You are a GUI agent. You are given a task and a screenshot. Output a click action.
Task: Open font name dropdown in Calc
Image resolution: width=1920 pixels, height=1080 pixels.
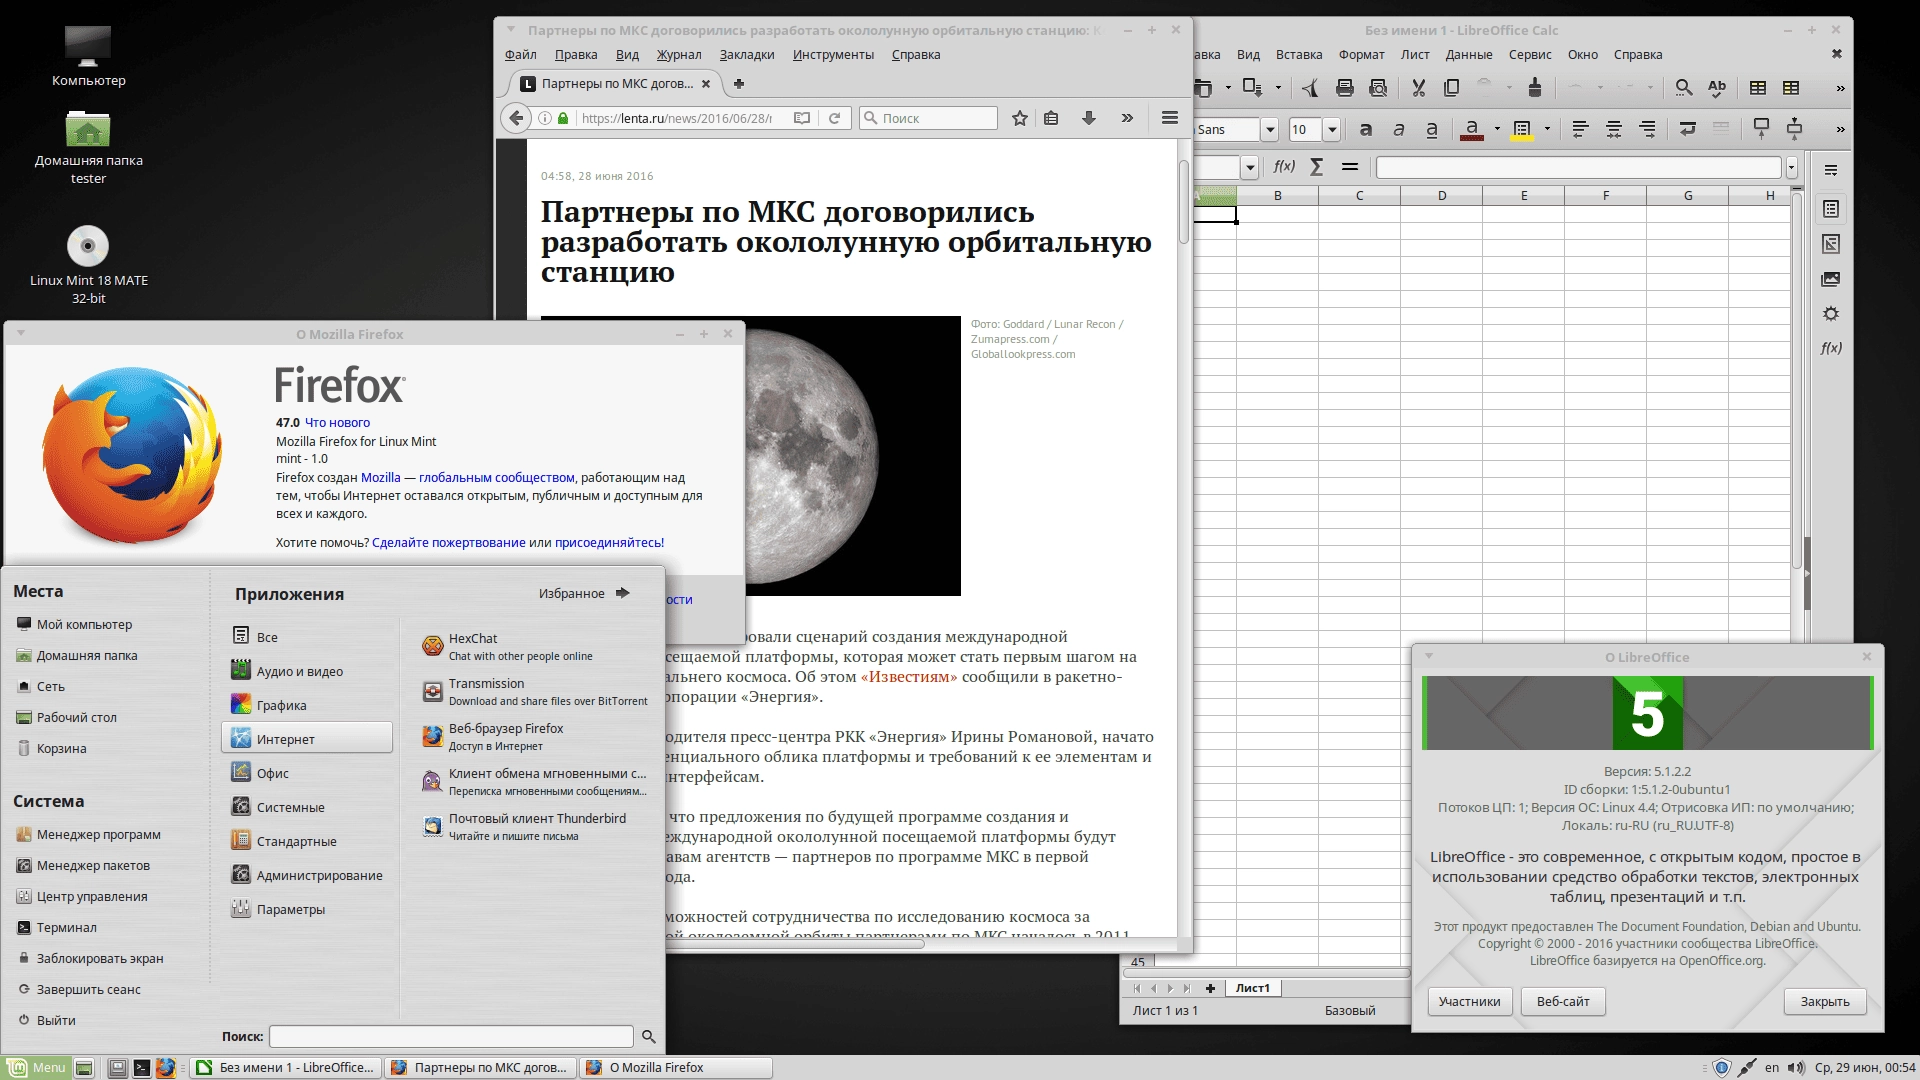coord(1270,129)
